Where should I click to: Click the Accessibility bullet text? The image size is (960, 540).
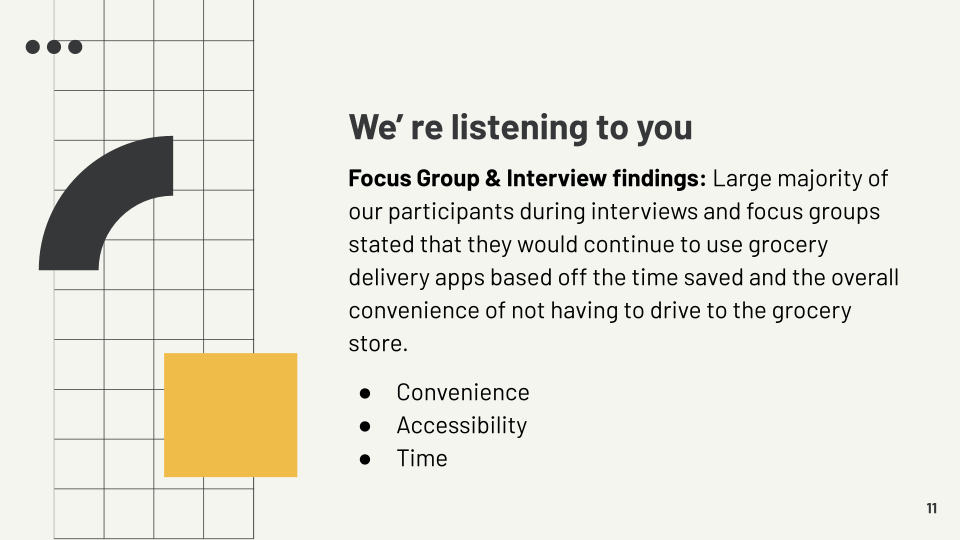pyautogui.click(x=462, y=426)
